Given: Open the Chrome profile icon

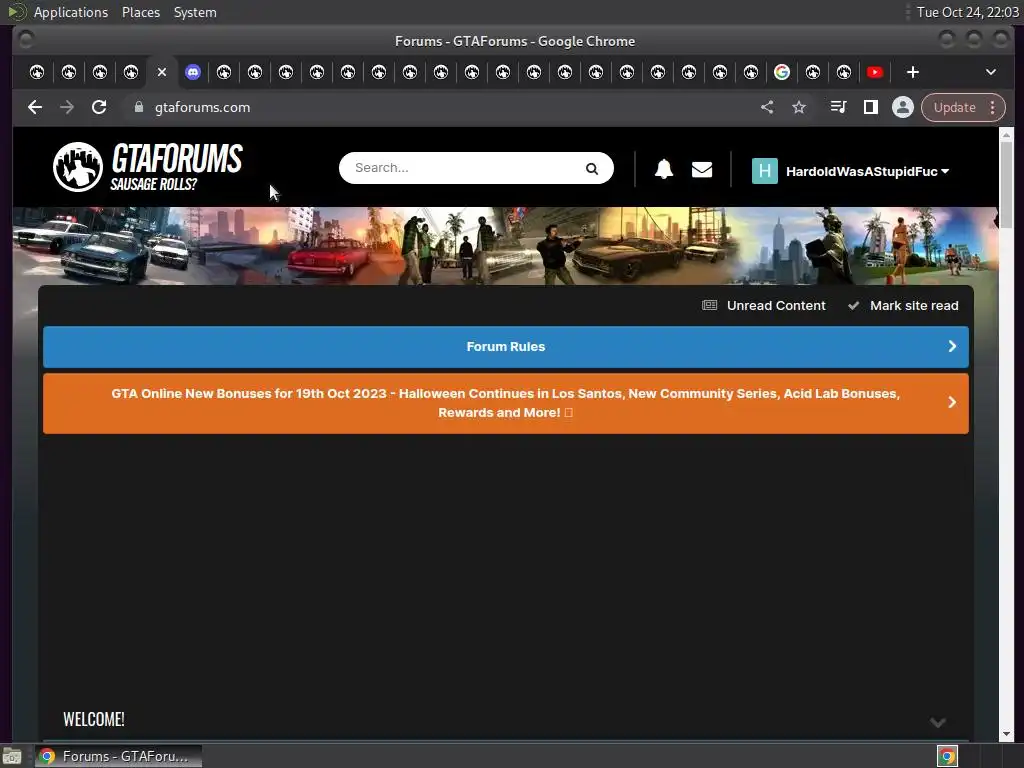Looking at the screenshot, I should (x=903, y=107).
